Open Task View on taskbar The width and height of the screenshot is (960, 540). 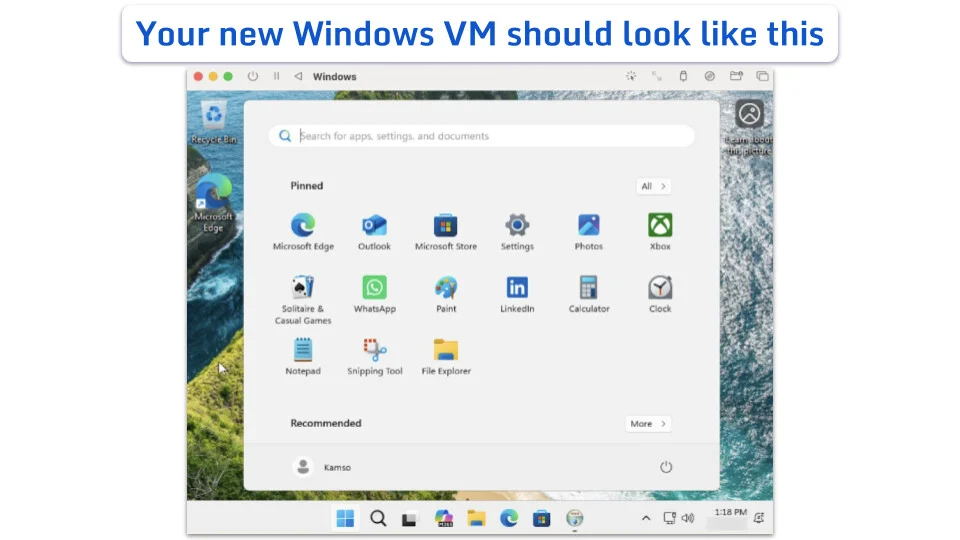coord(409,519)
